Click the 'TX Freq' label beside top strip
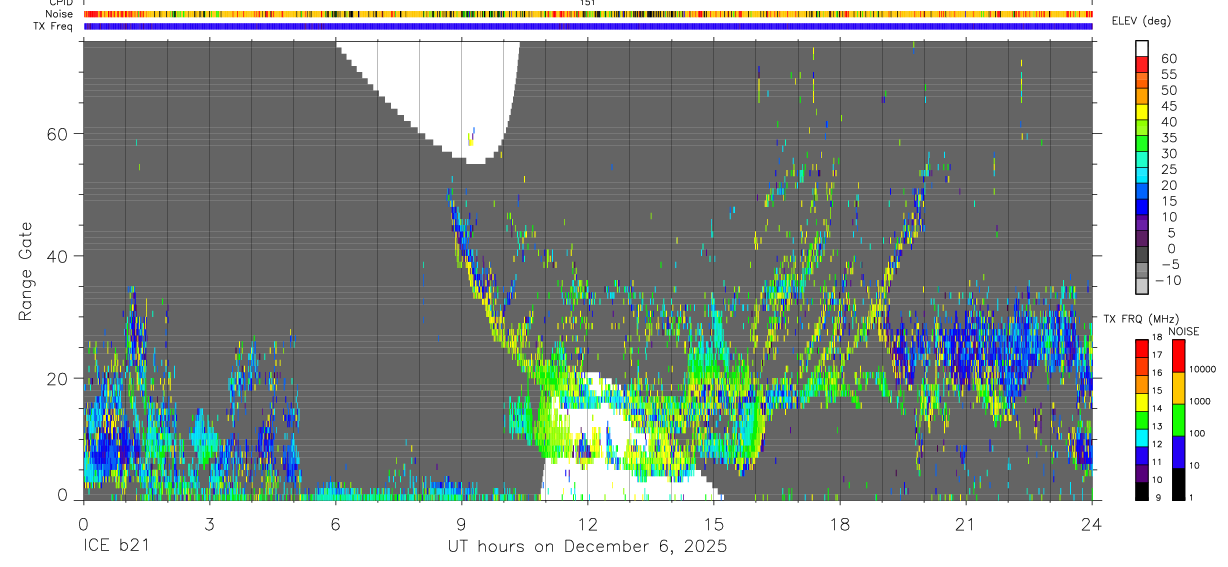 (x=54, y=26)
